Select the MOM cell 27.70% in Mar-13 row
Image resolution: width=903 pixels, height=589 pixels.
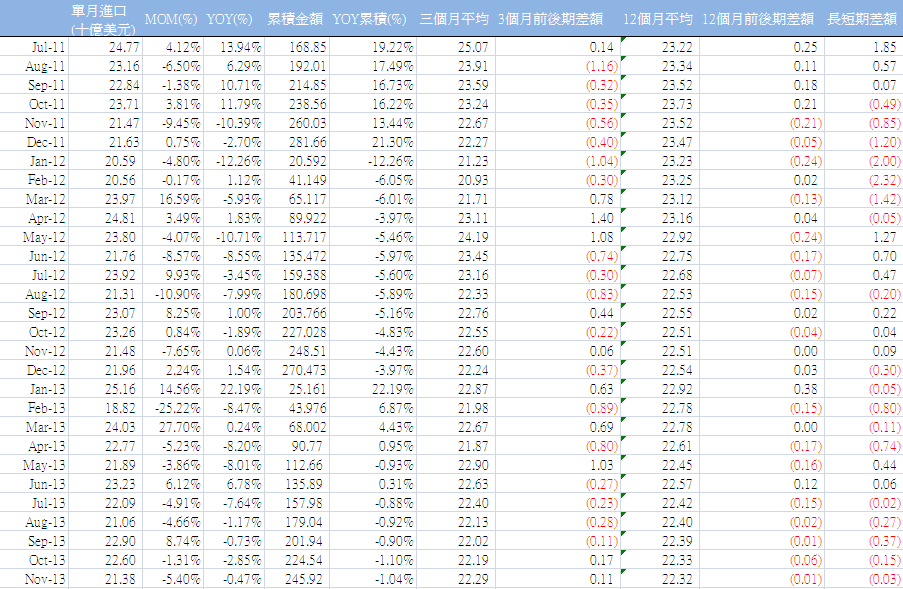pos(180,427)
